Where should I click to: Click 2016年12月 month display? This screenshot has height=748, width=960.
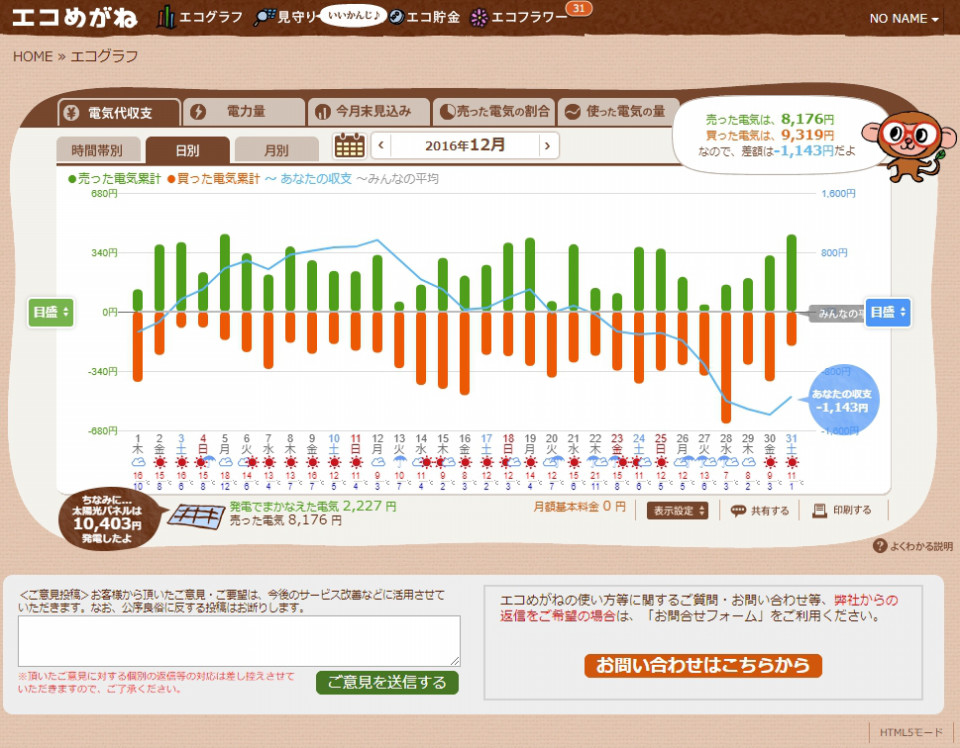pos(465,146)
